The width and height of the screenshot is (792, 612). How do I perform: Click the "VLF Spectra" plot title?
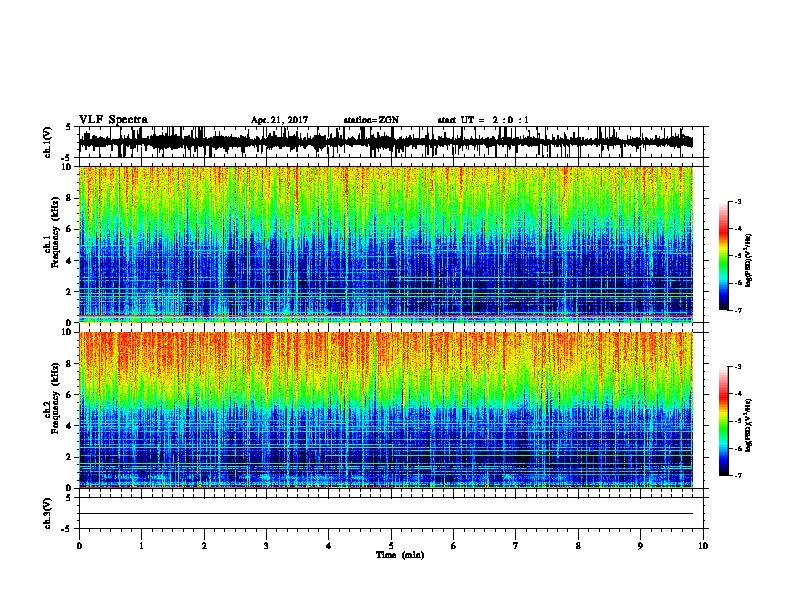pos(113,120)
